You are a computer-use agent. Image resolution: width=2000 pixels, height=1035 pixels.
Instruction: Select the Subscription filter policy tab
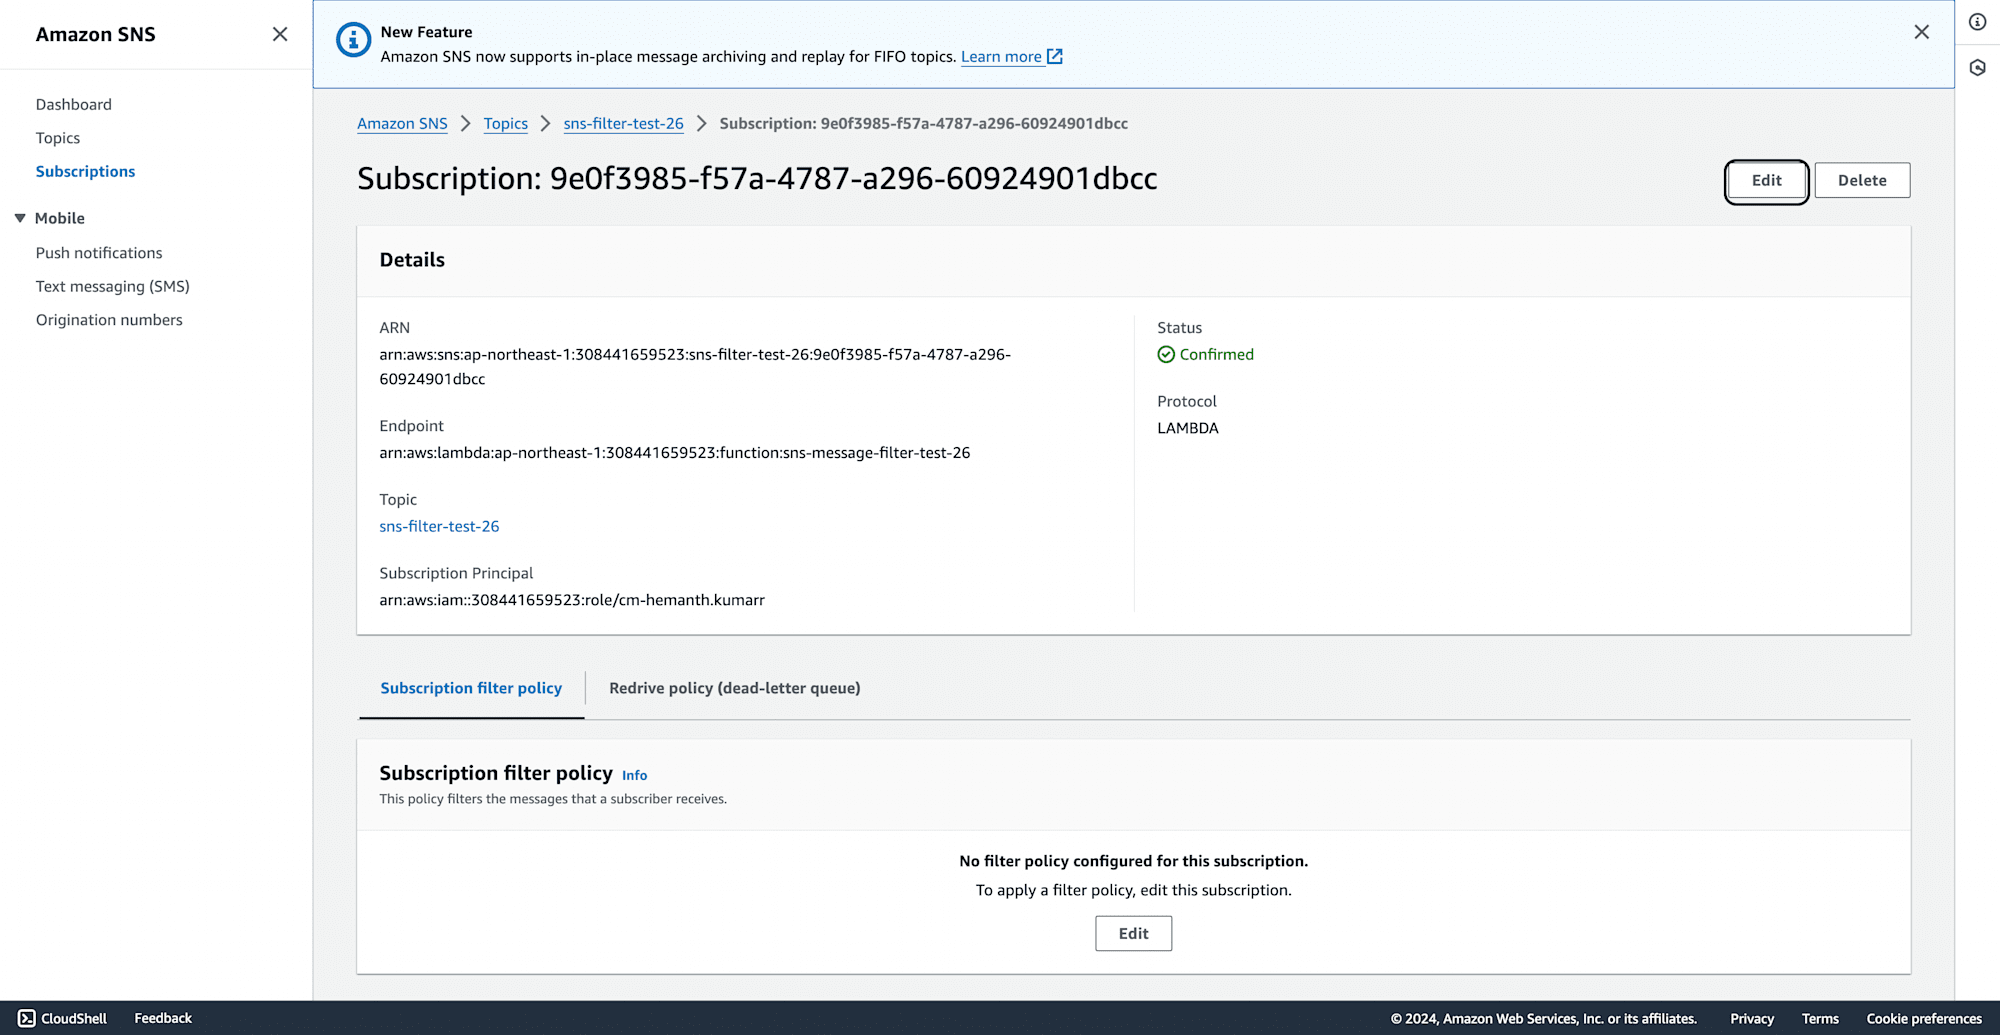pos(471,688)
